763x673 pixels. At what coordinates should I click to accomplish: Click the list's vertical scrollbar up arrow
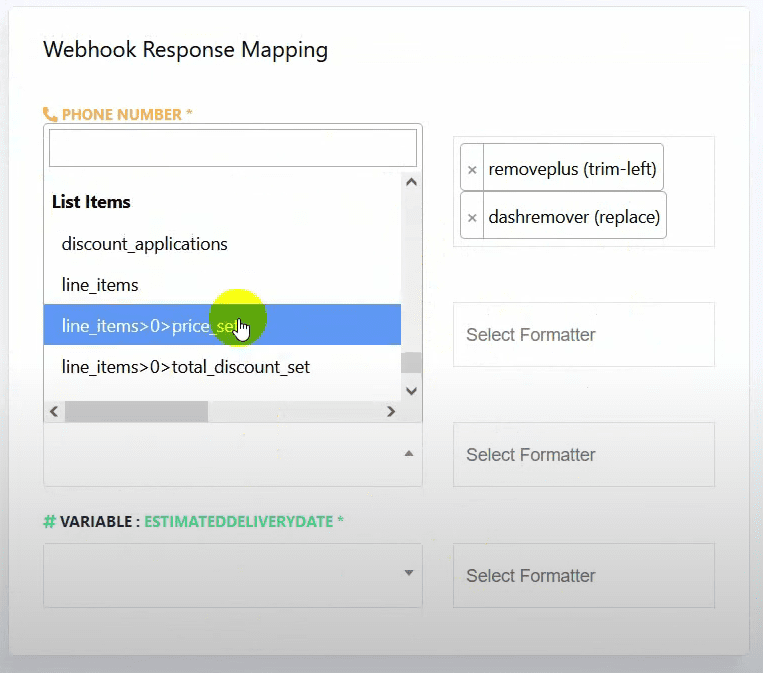411,182
